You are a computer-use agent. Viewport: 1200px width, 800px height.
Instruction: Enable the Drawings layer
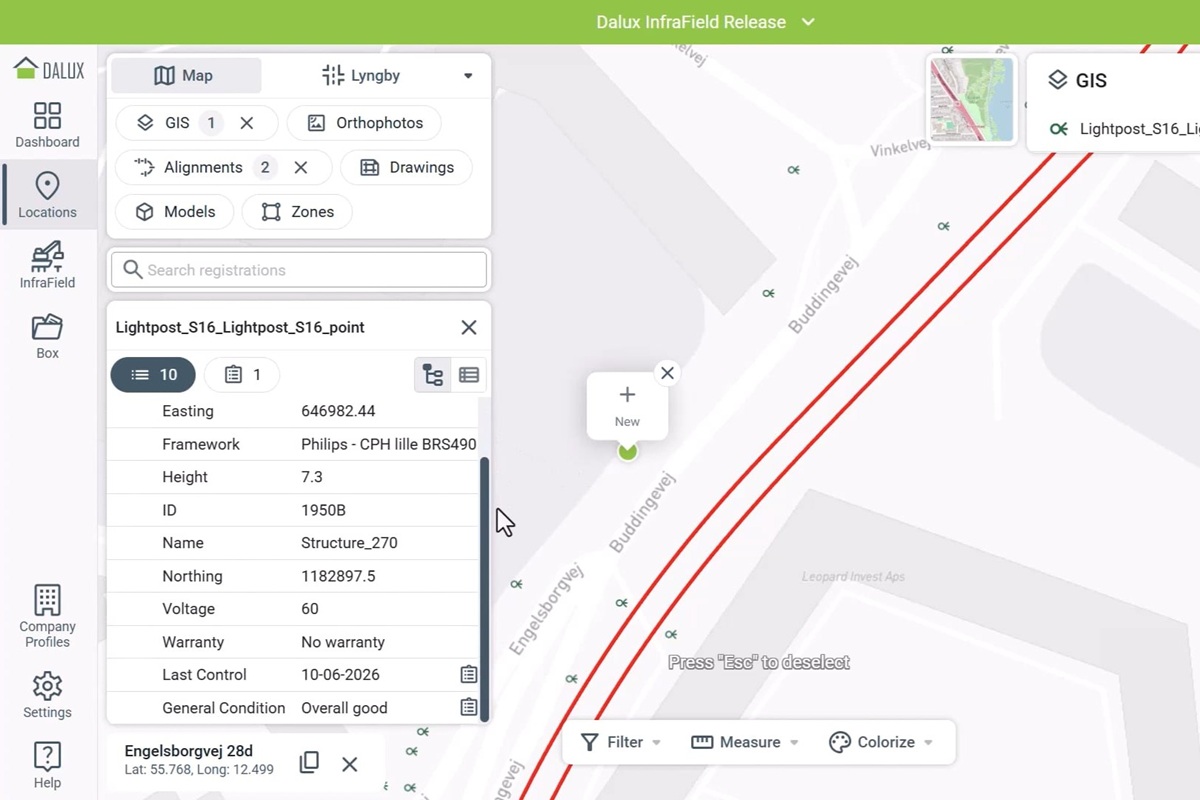[406, 167]
